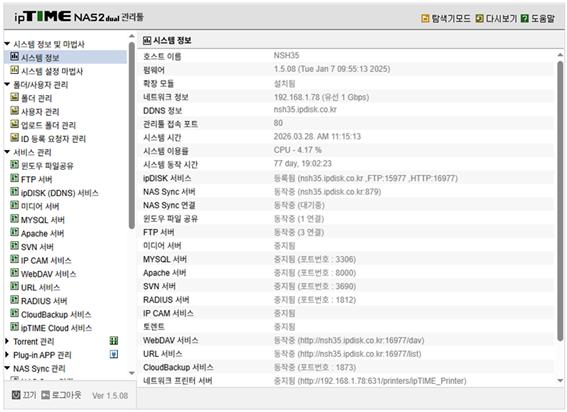Click the info panel scrollbar thumb

coord(560,201)
